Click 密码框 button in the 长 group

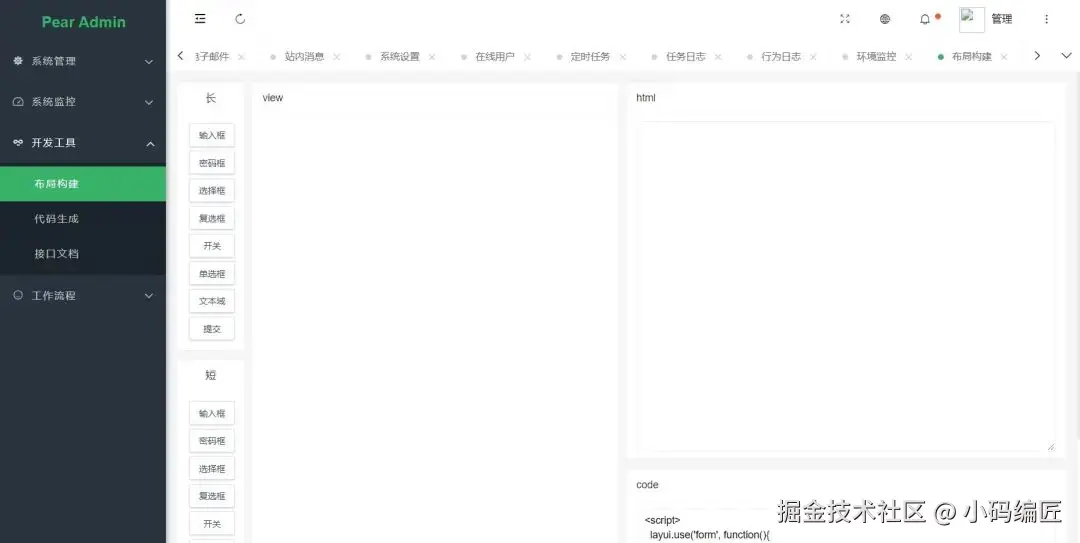212,163
